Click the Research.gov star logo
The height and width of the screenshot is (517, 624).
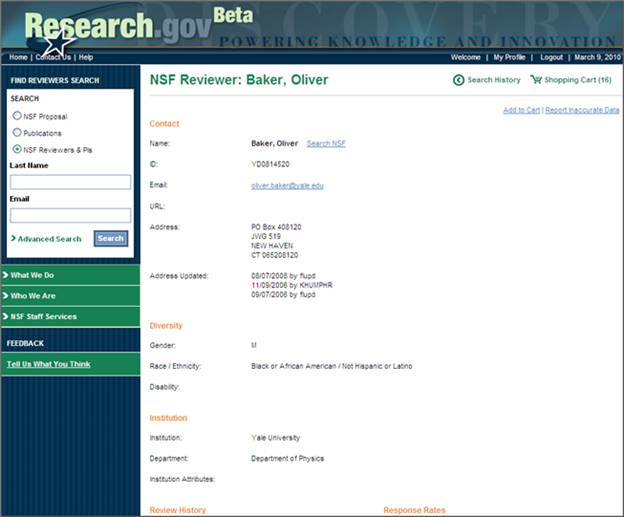click(x=58, y=42)
